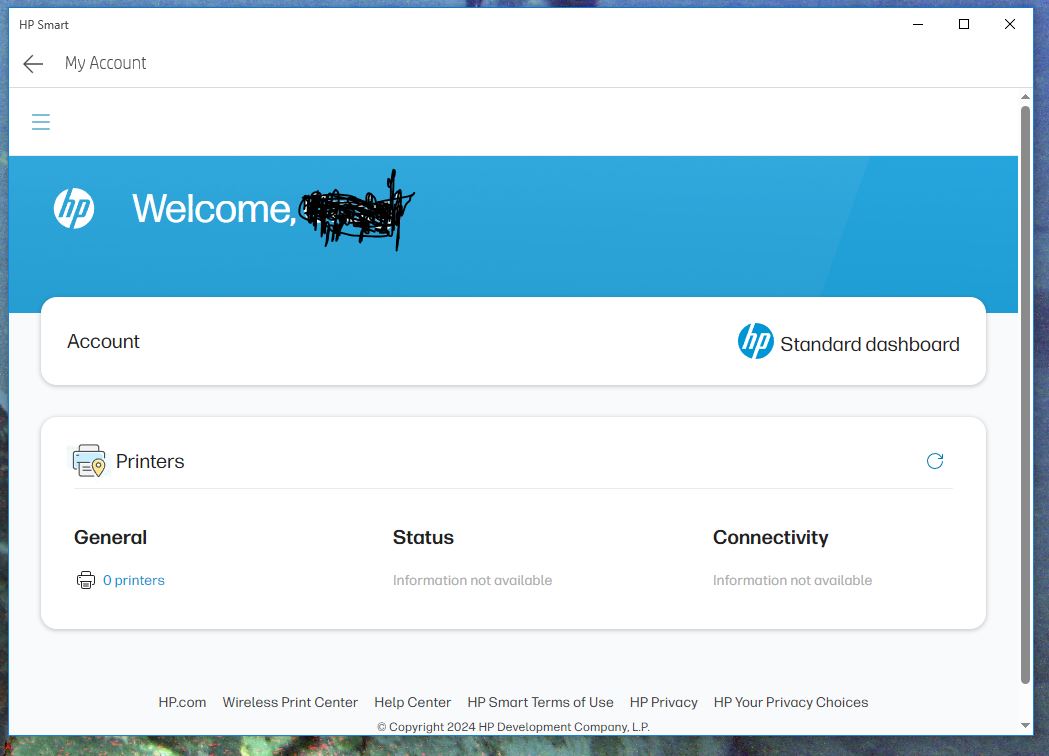Select the small printer icon under General
Screen dimensions: 1049x756
pyautogui.click(x=84, y=580)
